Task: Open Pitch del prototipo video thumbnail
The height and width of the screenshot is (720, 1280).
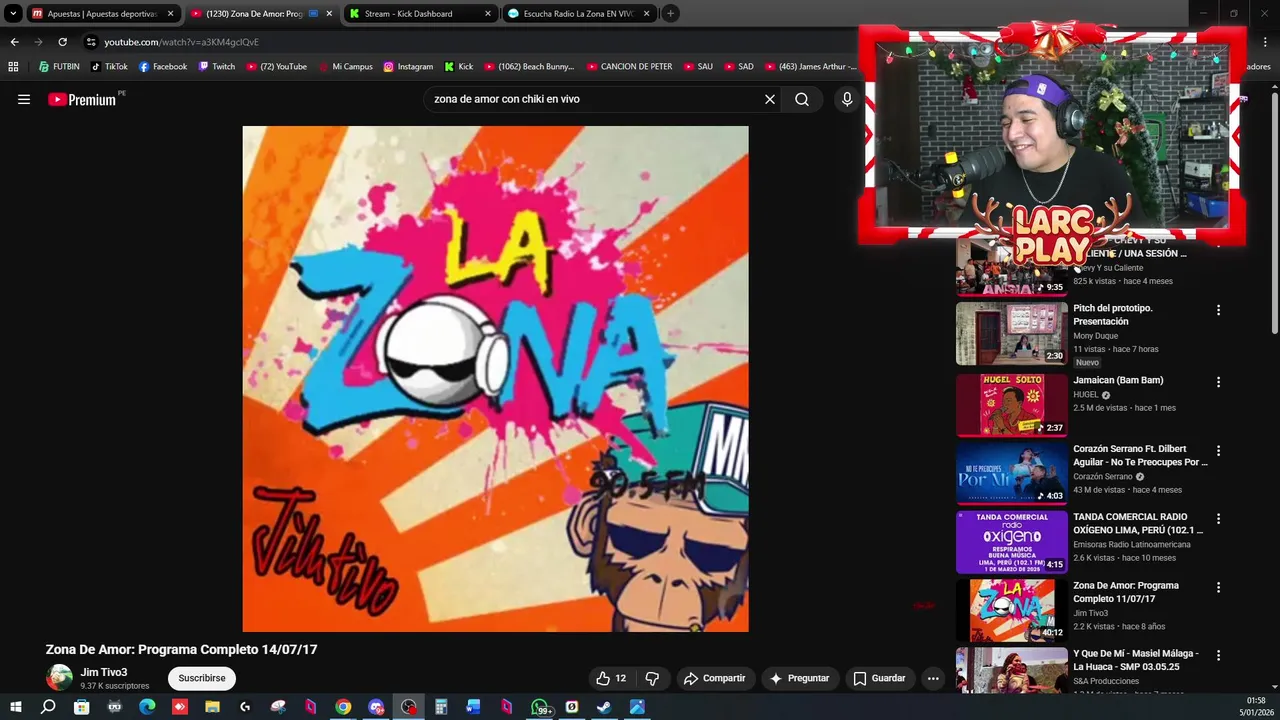Action: [x=1012, y=333]
